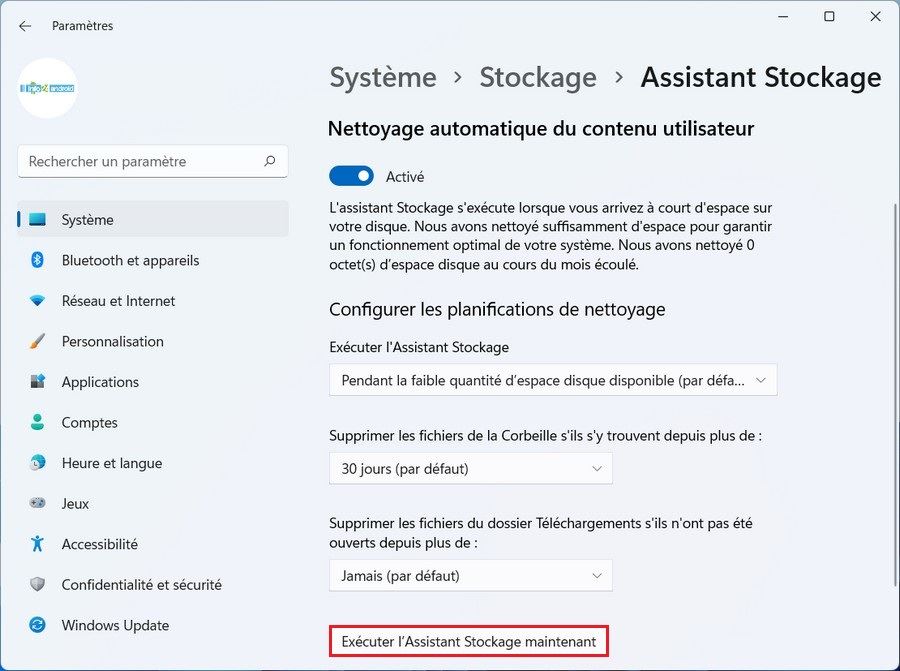Viewport: 900px width, 671px height.
Task: Open the Jeux section
Action: [74, 503]
